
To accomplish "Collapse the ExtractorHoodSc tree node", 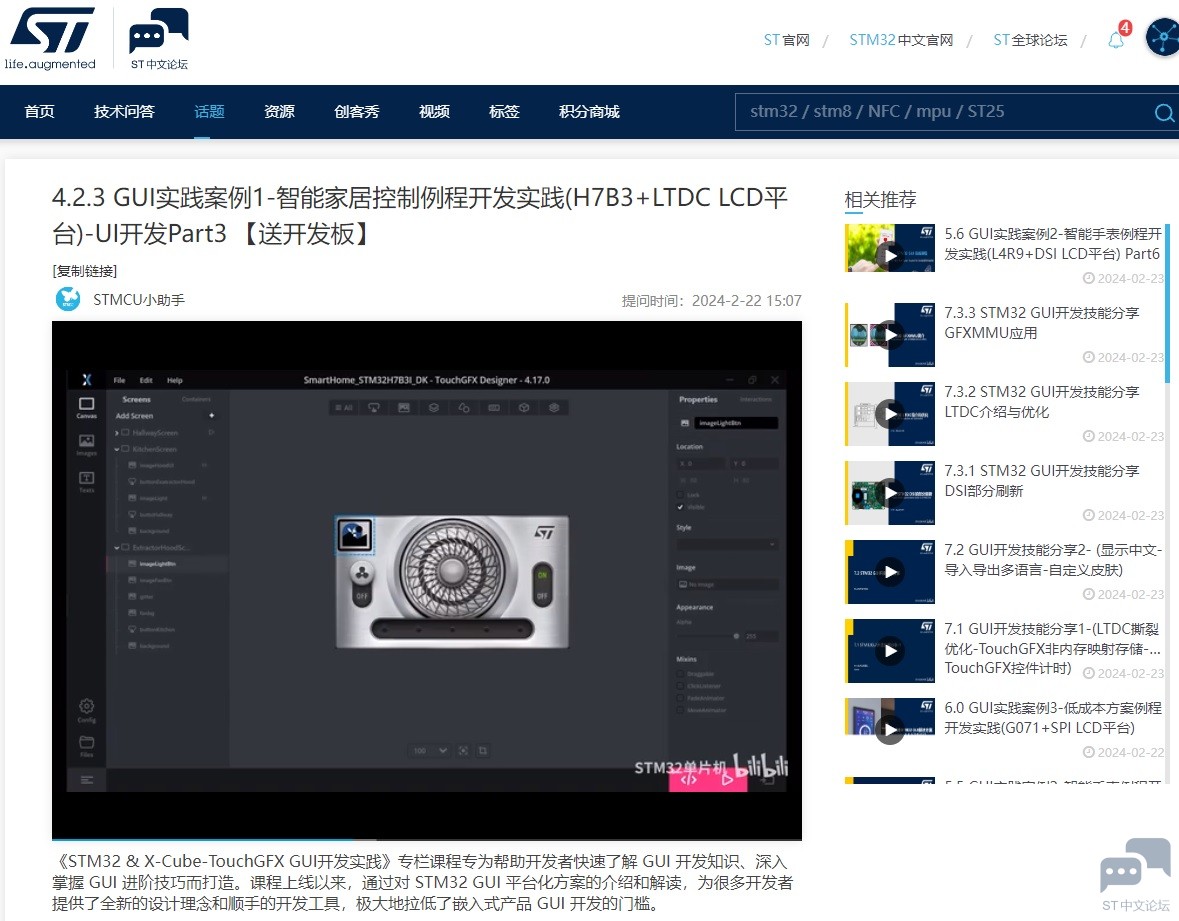I will coord(117,547).
